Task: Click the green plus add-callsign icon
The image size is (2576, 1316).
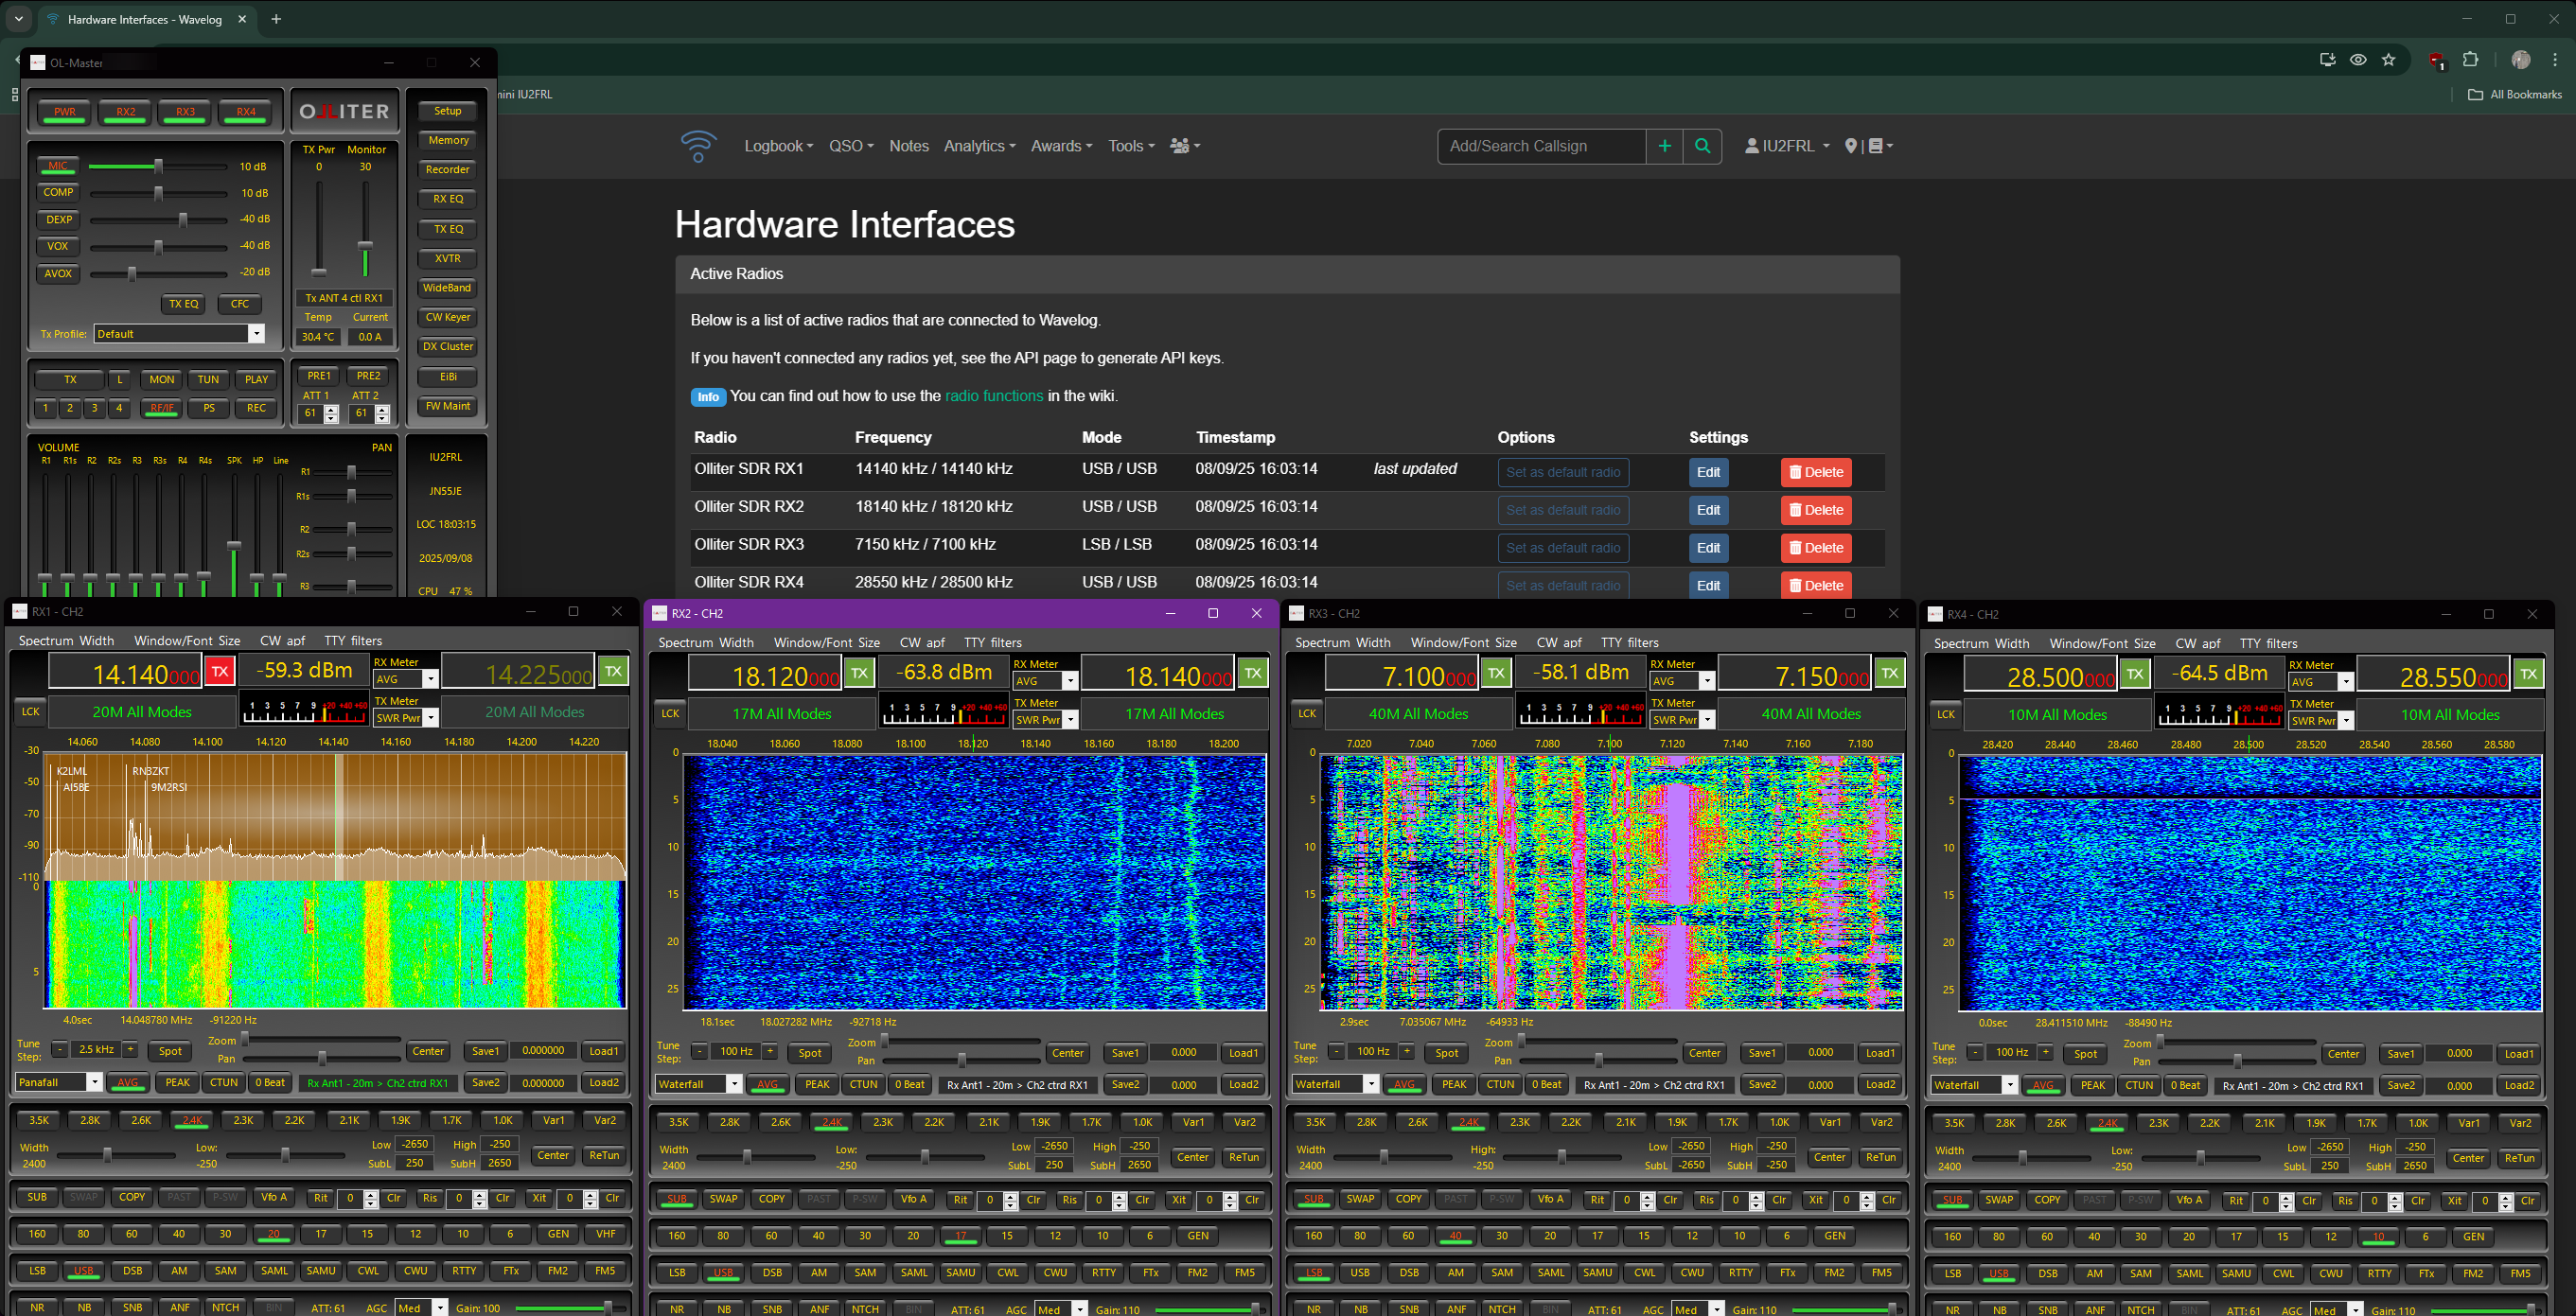Action: coord(1664,146)
